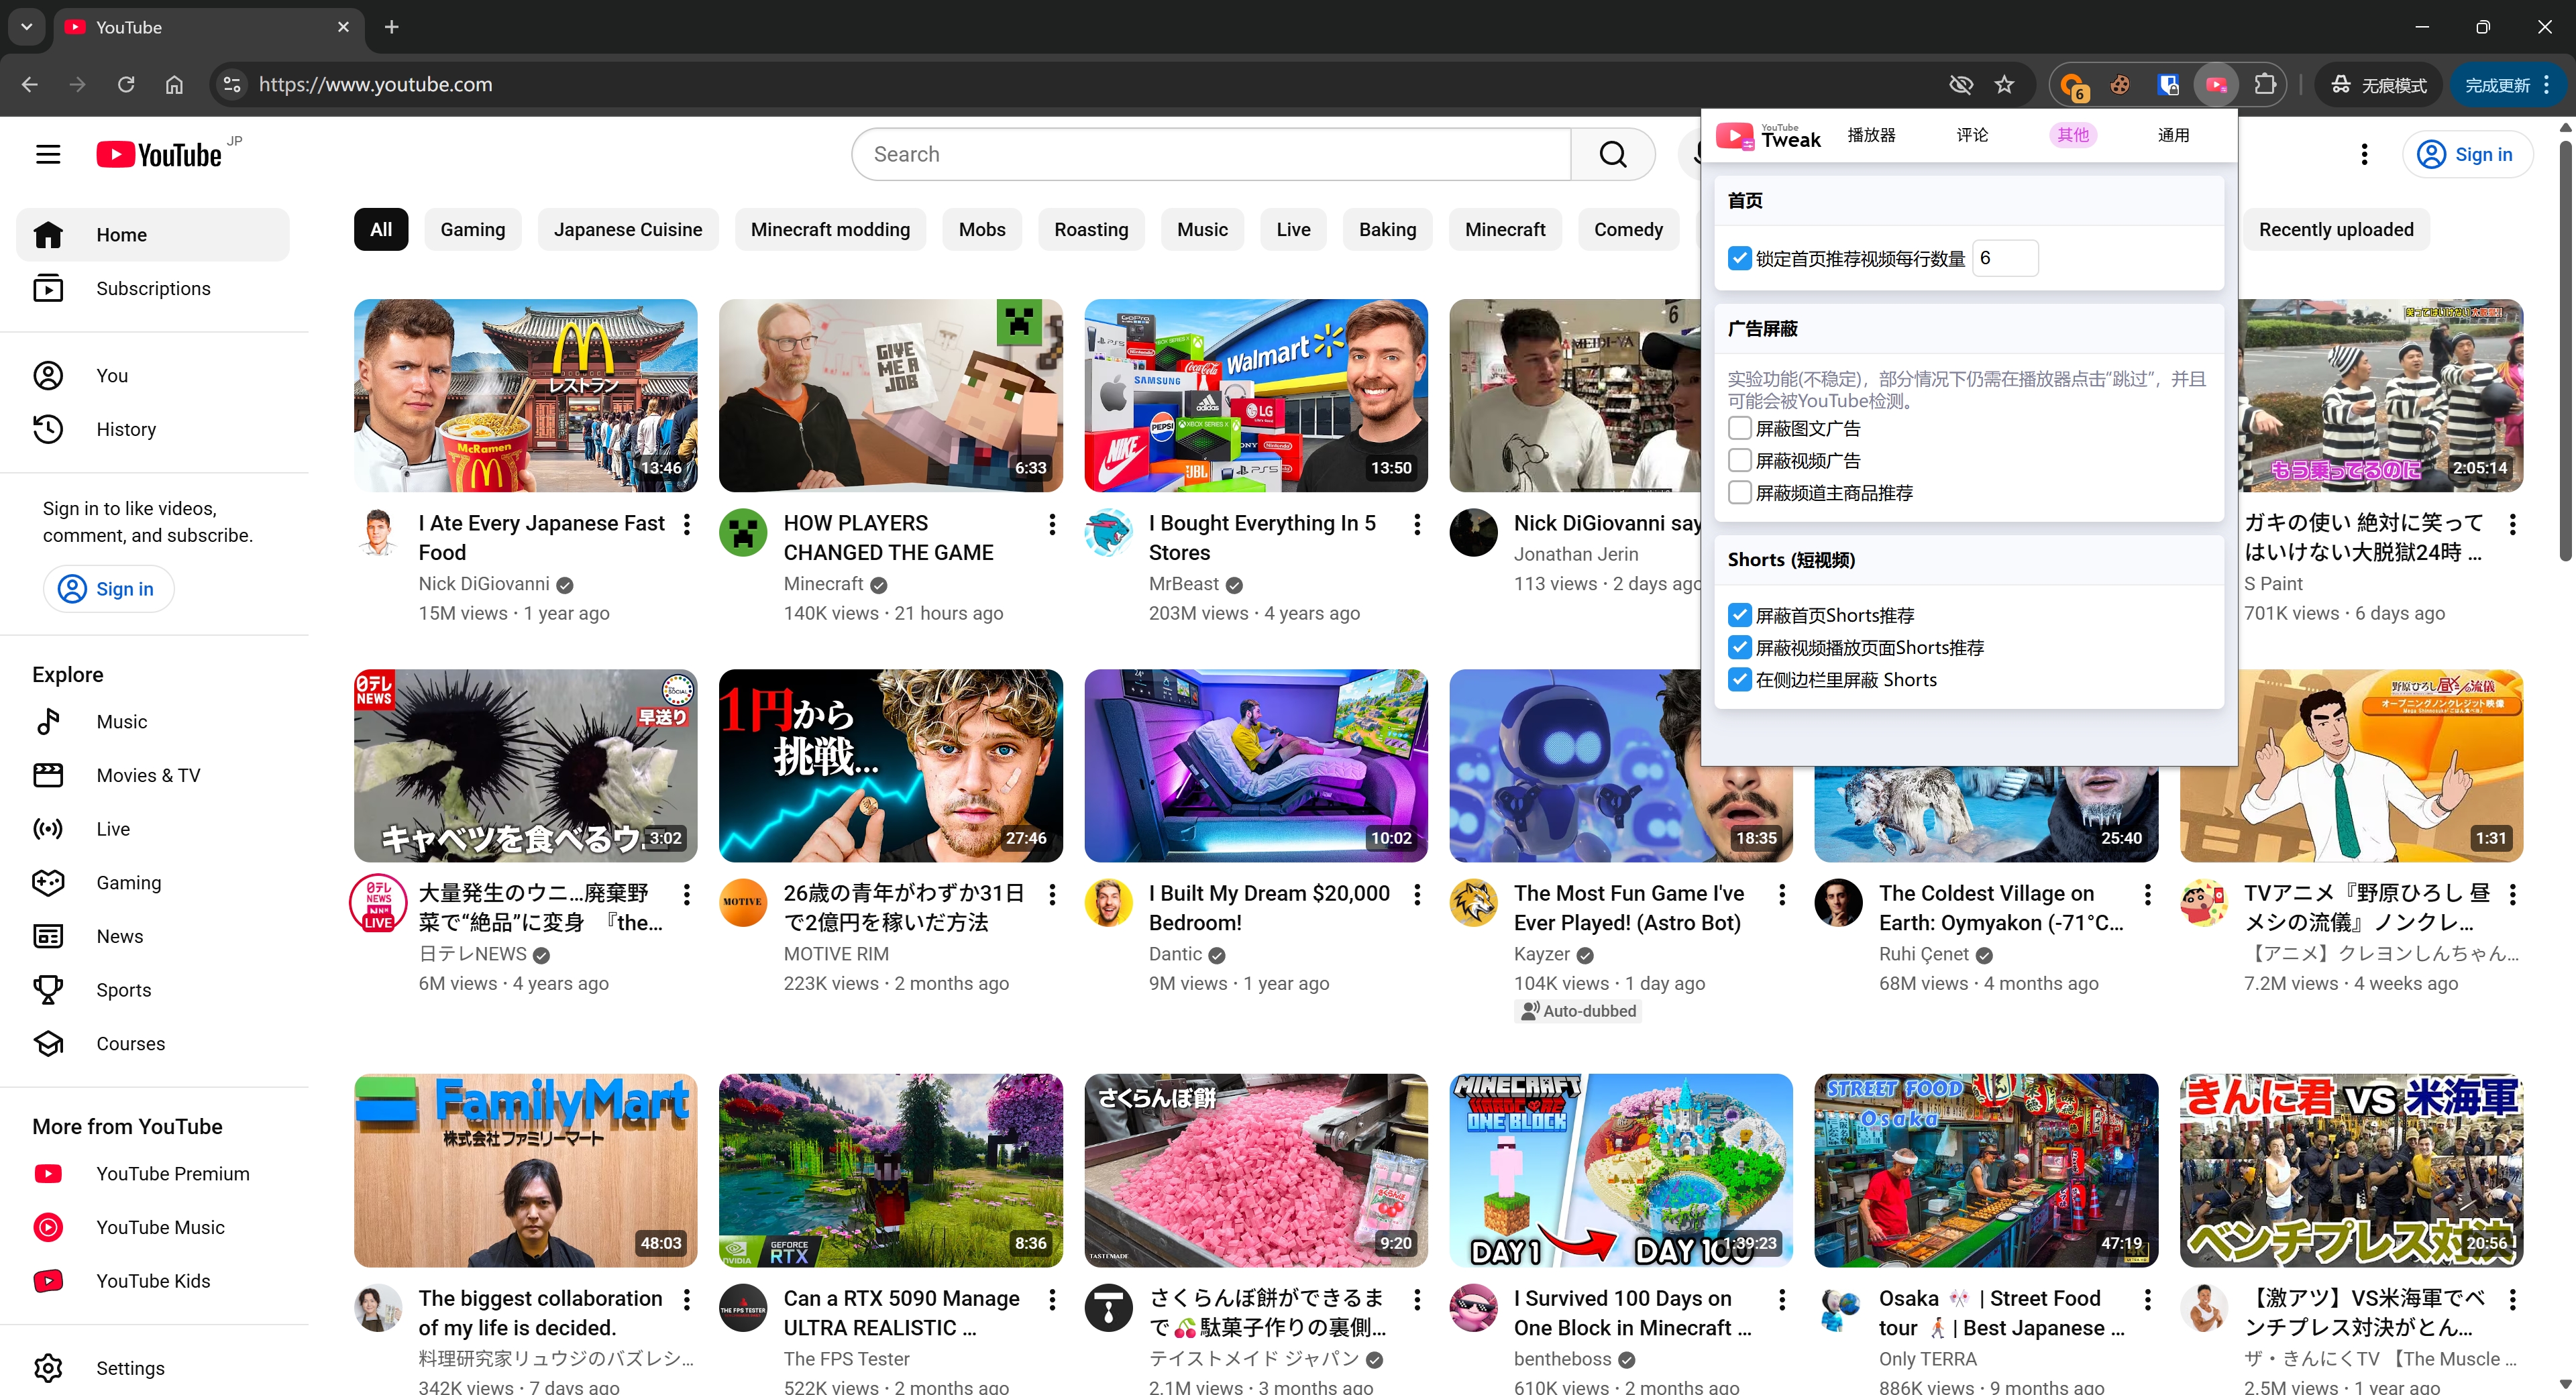The height and width of the screenshot is (1395, 2576).
Task: Open the History sidebar item
Action: point(126,429)
